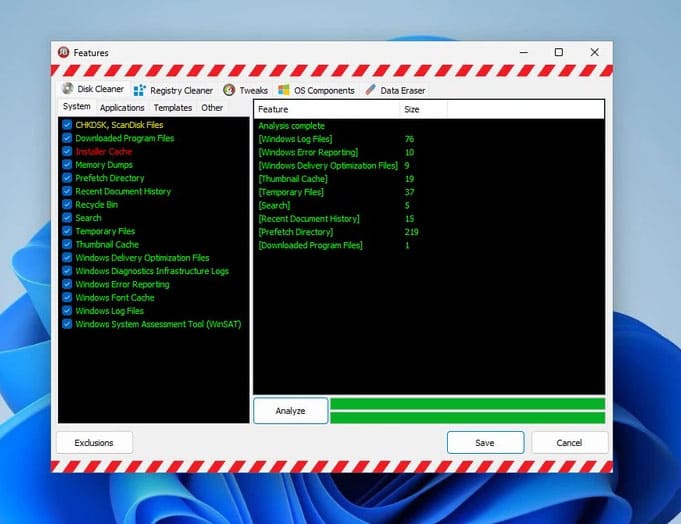Go to the OS Components tab

click(x=316, y=90)
